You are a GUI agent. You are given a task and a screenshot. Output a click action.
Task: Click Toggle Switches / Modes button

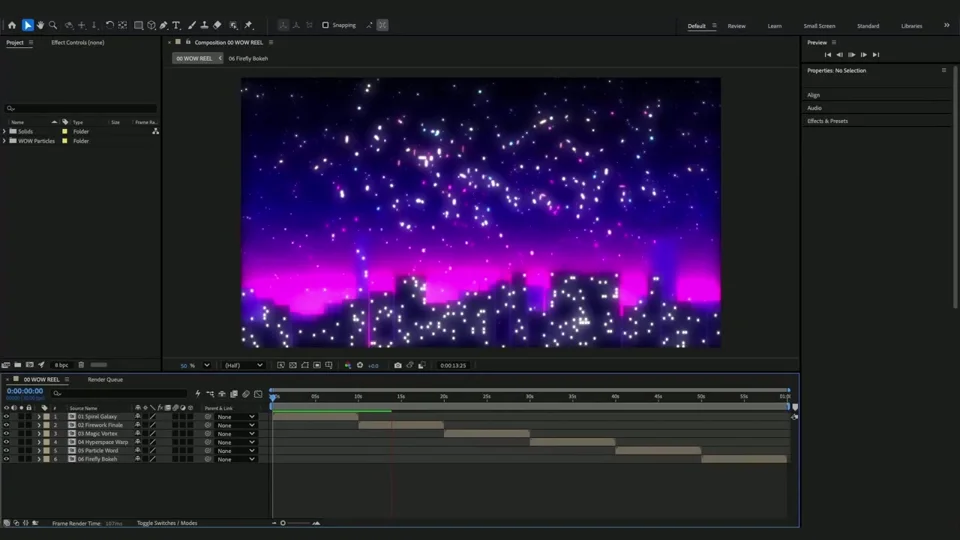click(x=167, y=523)
